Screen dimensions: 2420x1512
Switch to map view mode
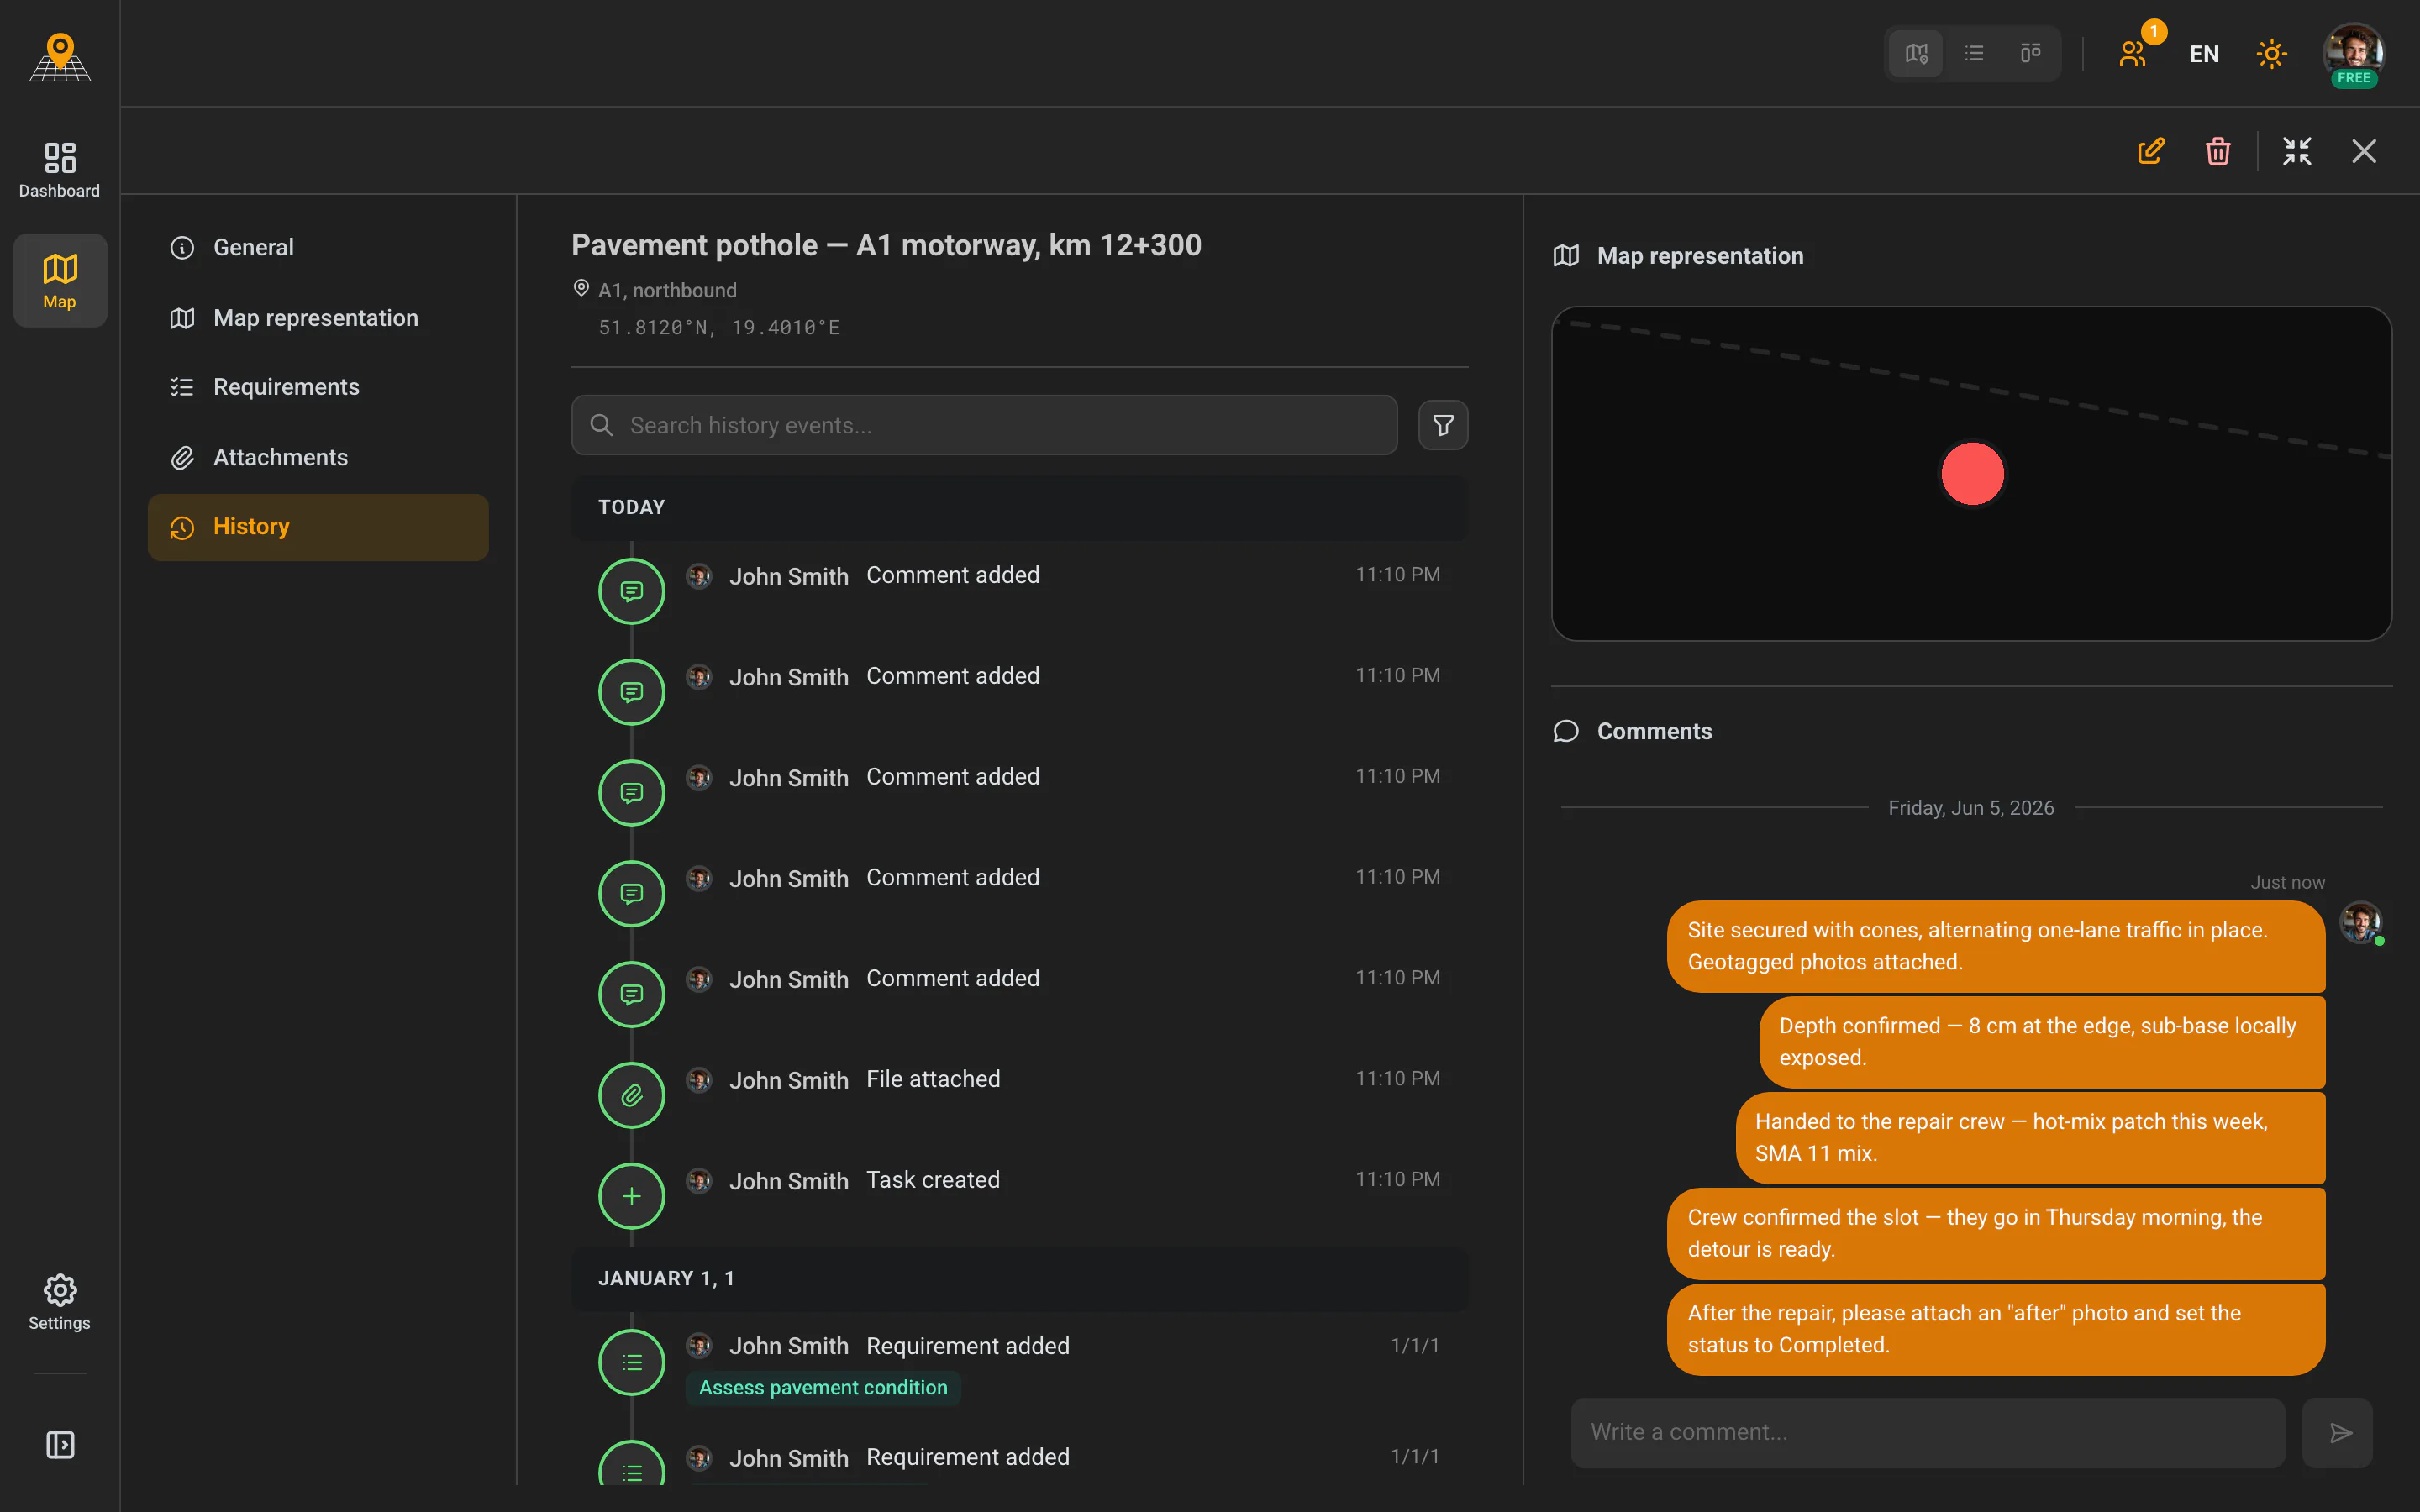pos(1916,53)
